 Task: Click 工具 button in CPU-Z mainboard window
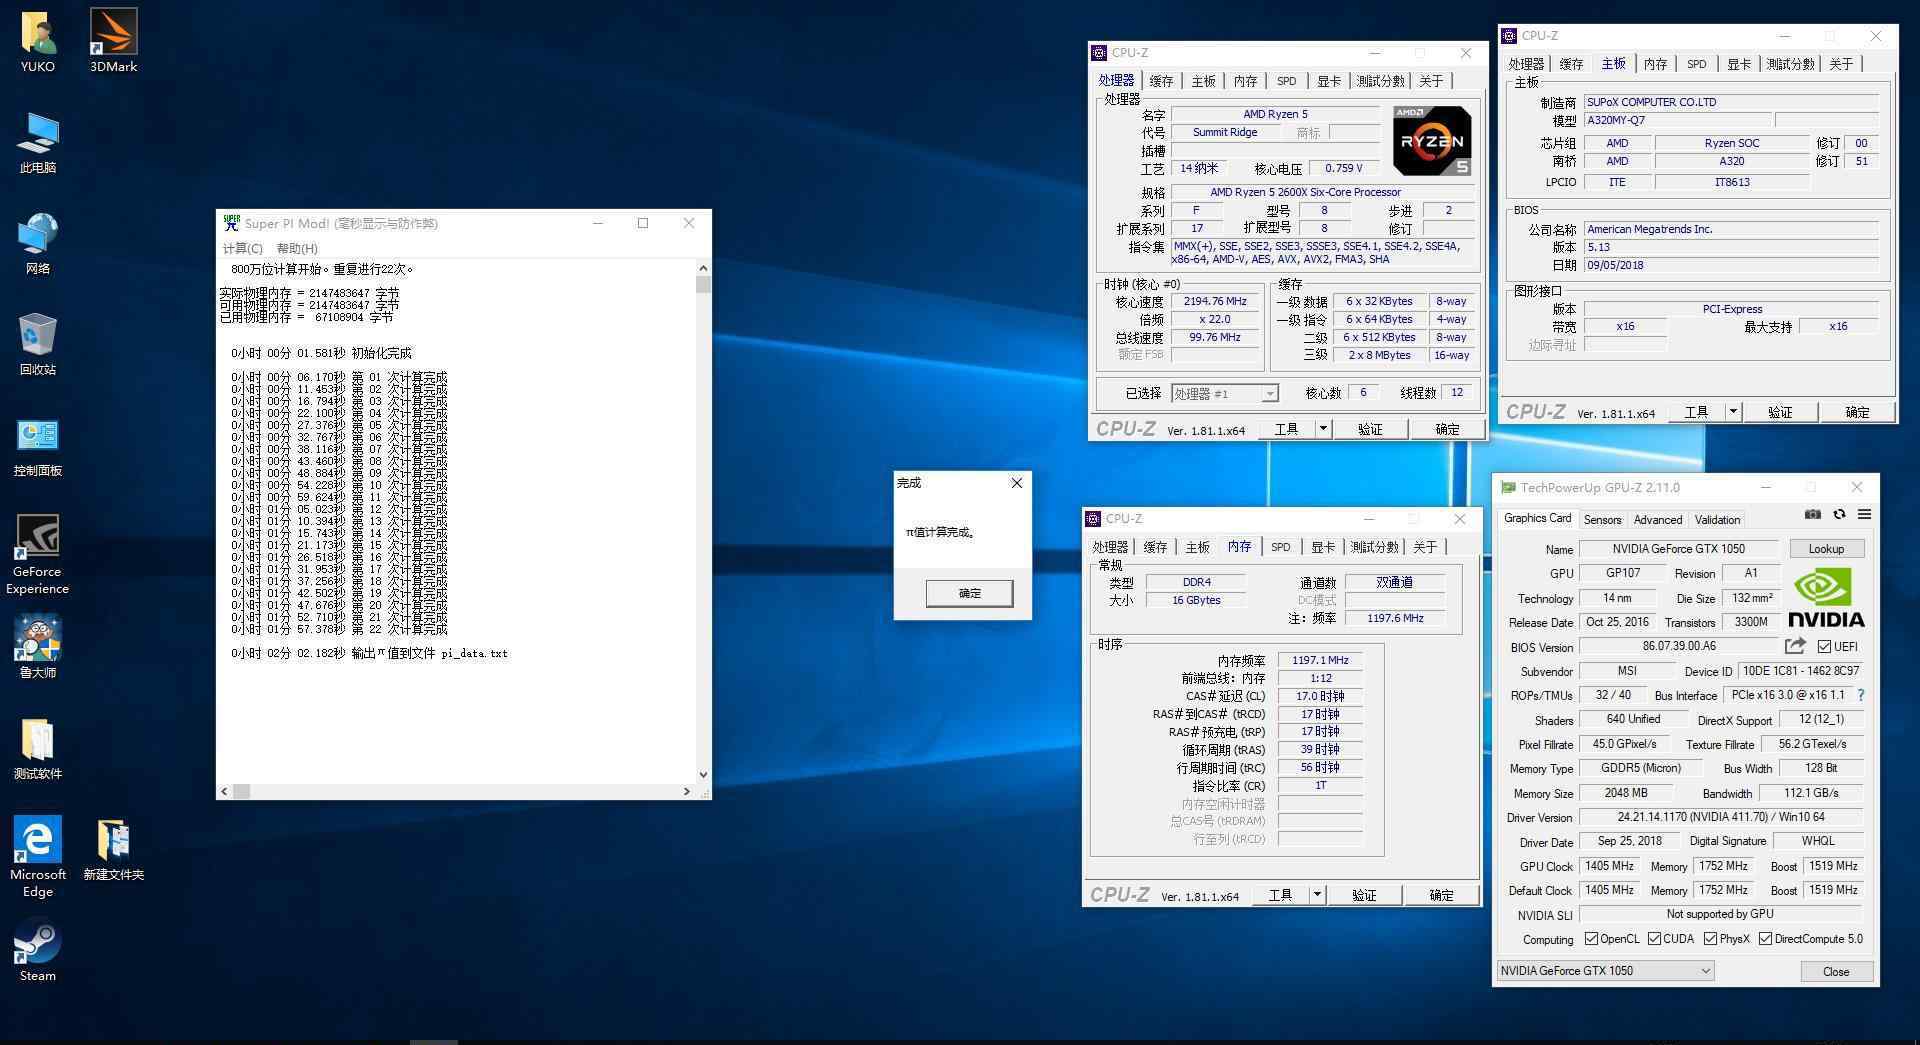(1696, 412)
